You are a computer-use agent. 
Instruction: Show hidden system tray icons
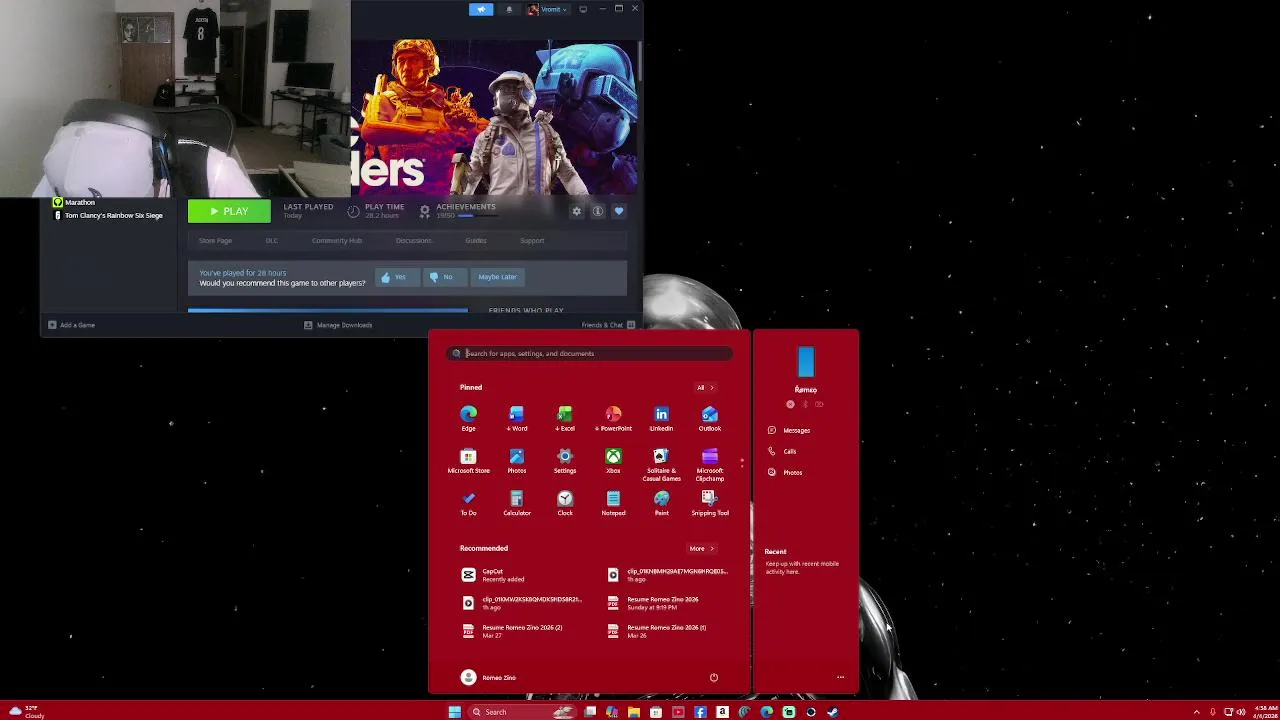1197,712
